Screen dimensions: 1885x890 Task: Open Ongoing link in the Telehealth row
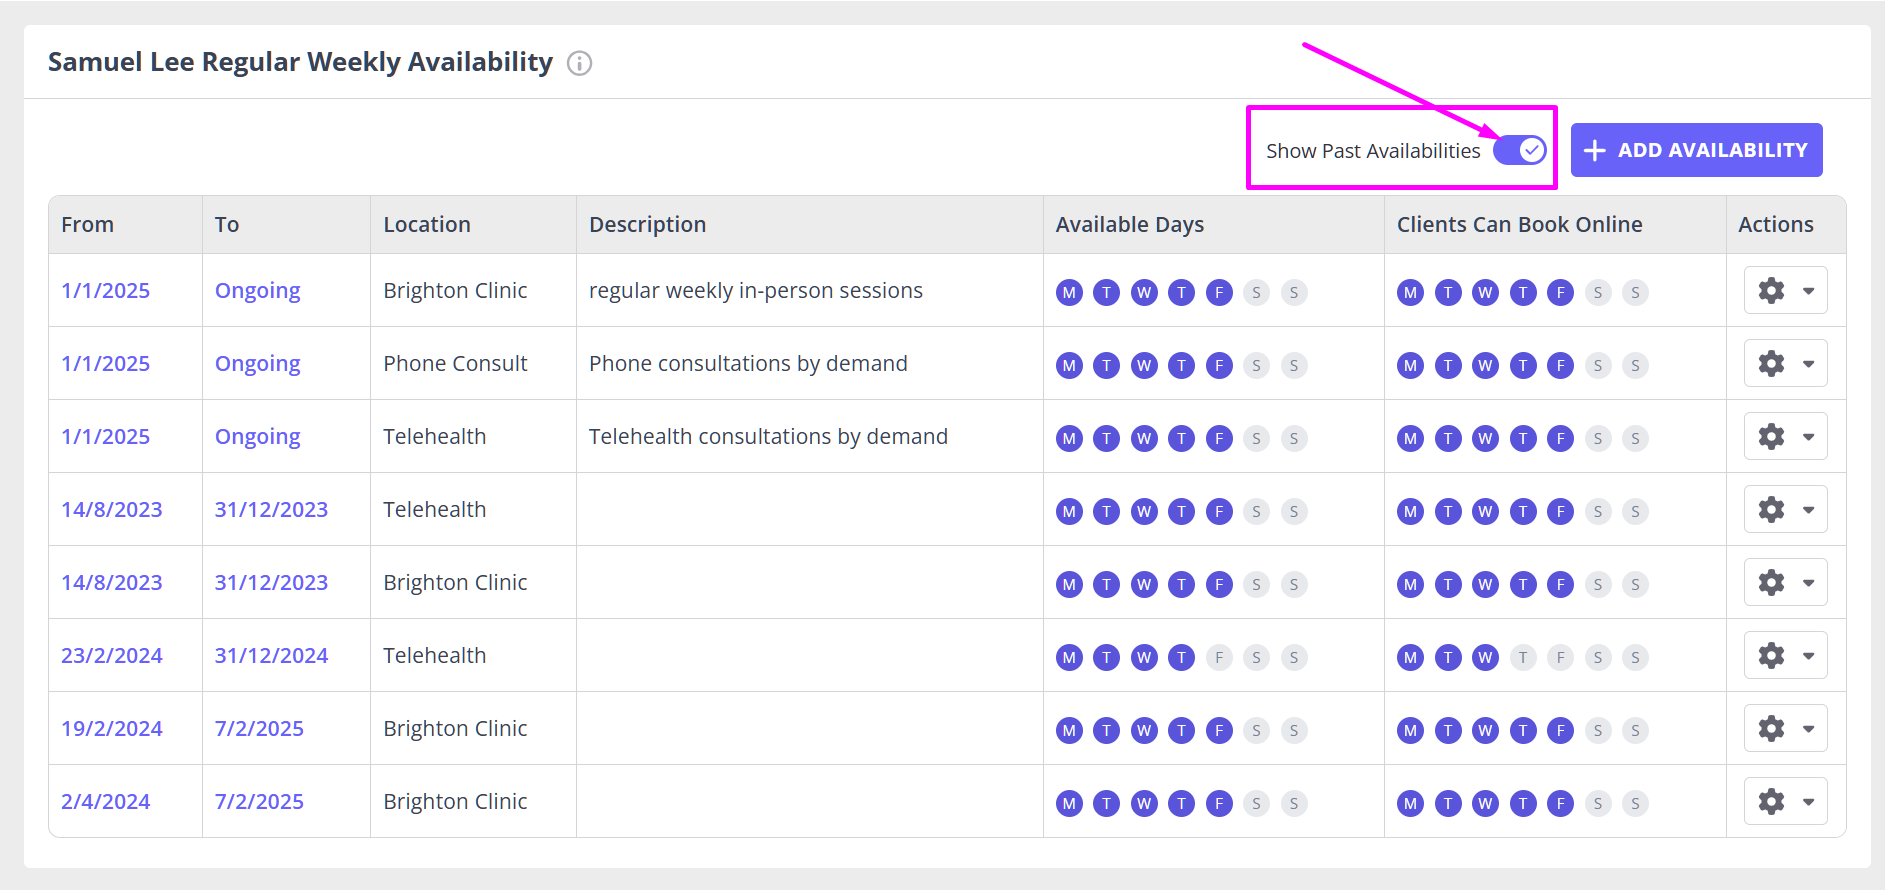[x=258, y=437]
